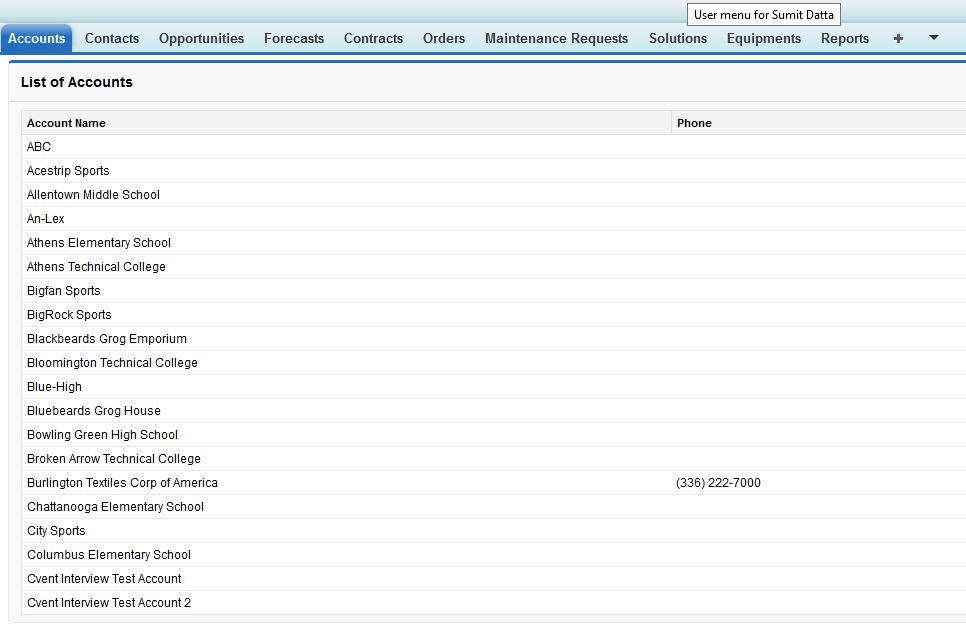Go to the Equipments tab
Image resolution: width=966 pixels, height=632 pixels.
coord(763,38)
